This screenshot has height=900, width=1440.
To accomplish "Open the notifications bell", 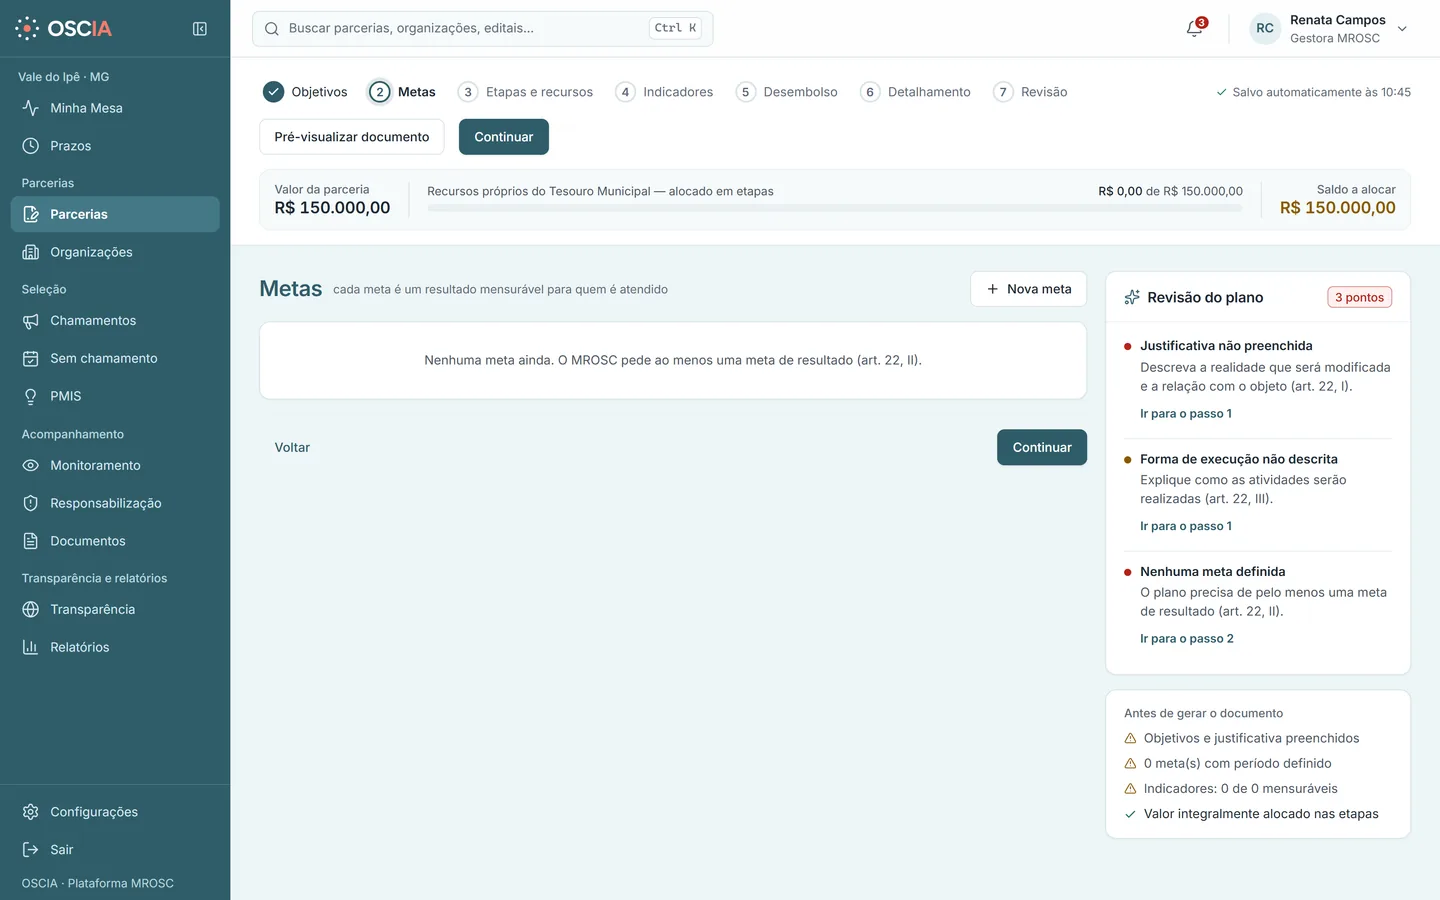I will tap(1194, 28).
